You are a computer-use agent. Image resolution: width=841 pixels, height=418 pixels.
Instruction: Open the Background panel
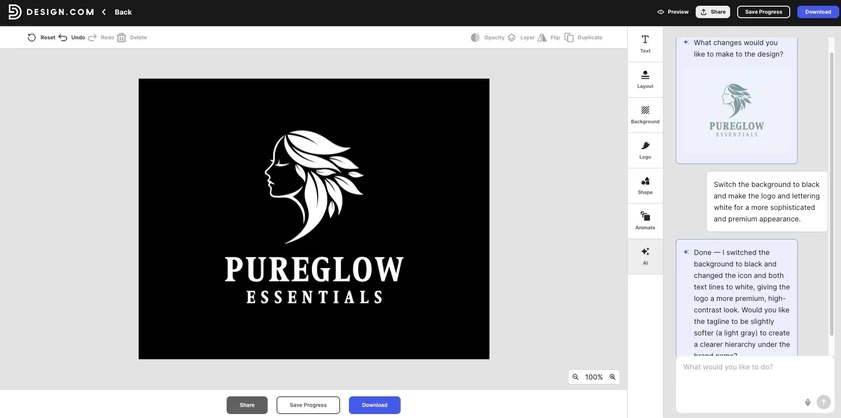coord(645,115)
